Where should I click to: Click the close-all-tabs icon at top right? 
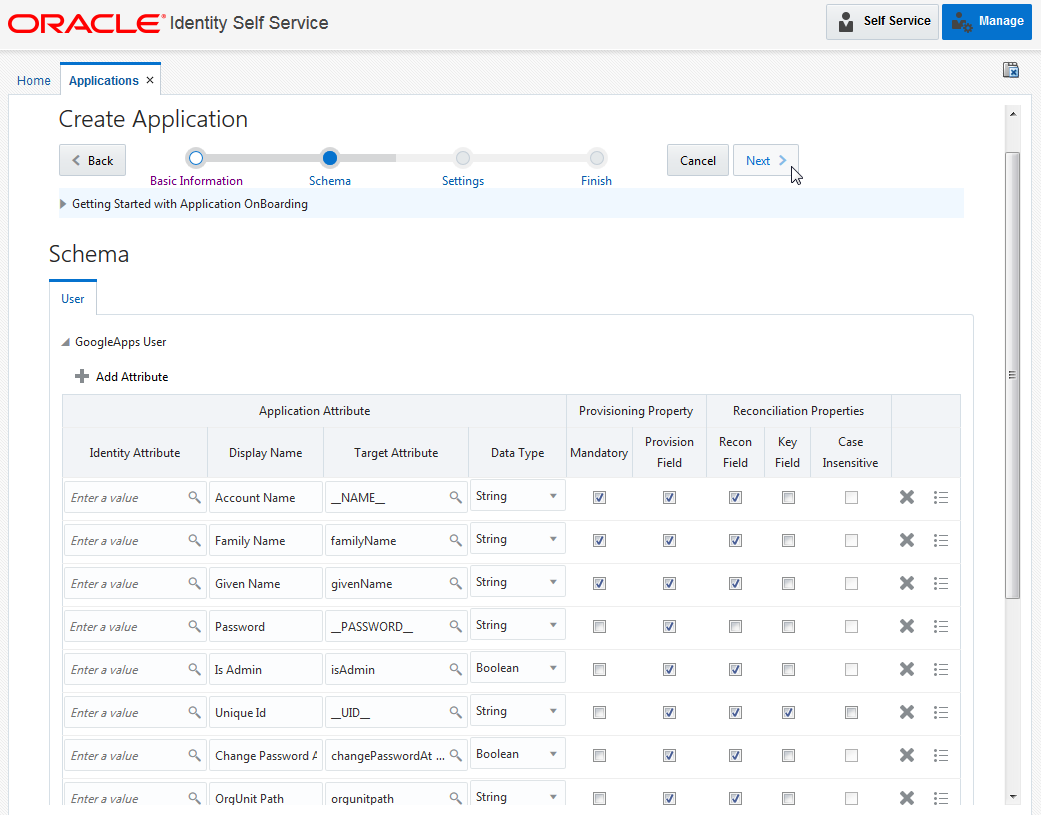coord(1011,70)
